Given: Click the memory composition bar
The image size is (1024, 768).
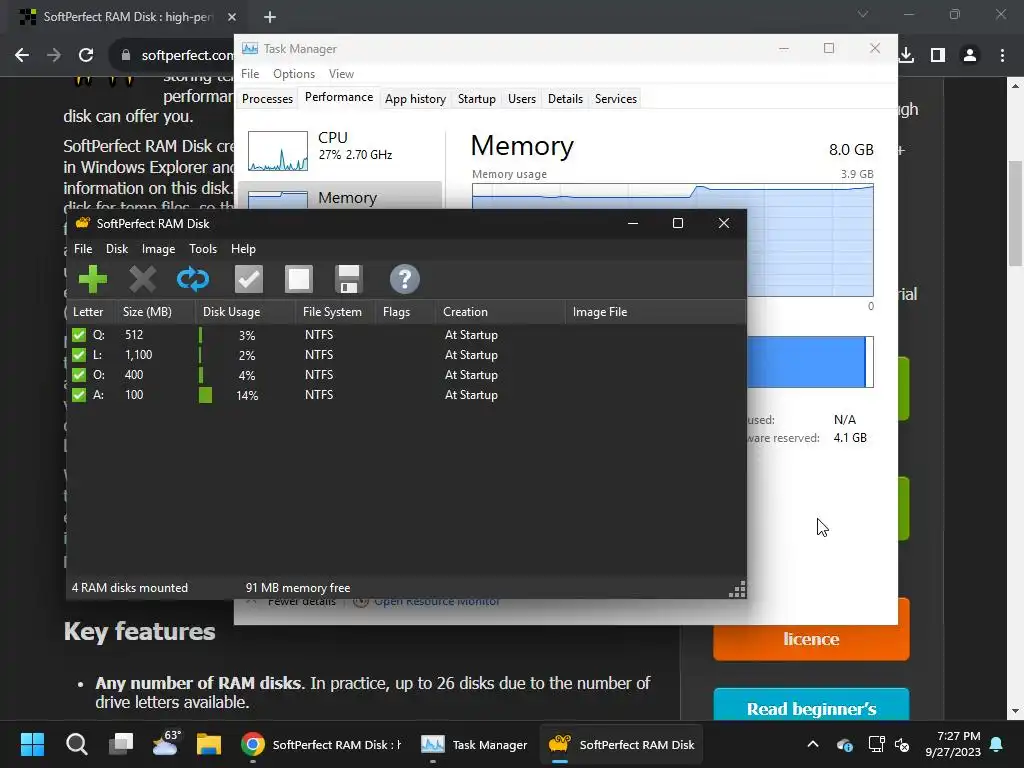Looking at the screenshot, I should 810,362.
